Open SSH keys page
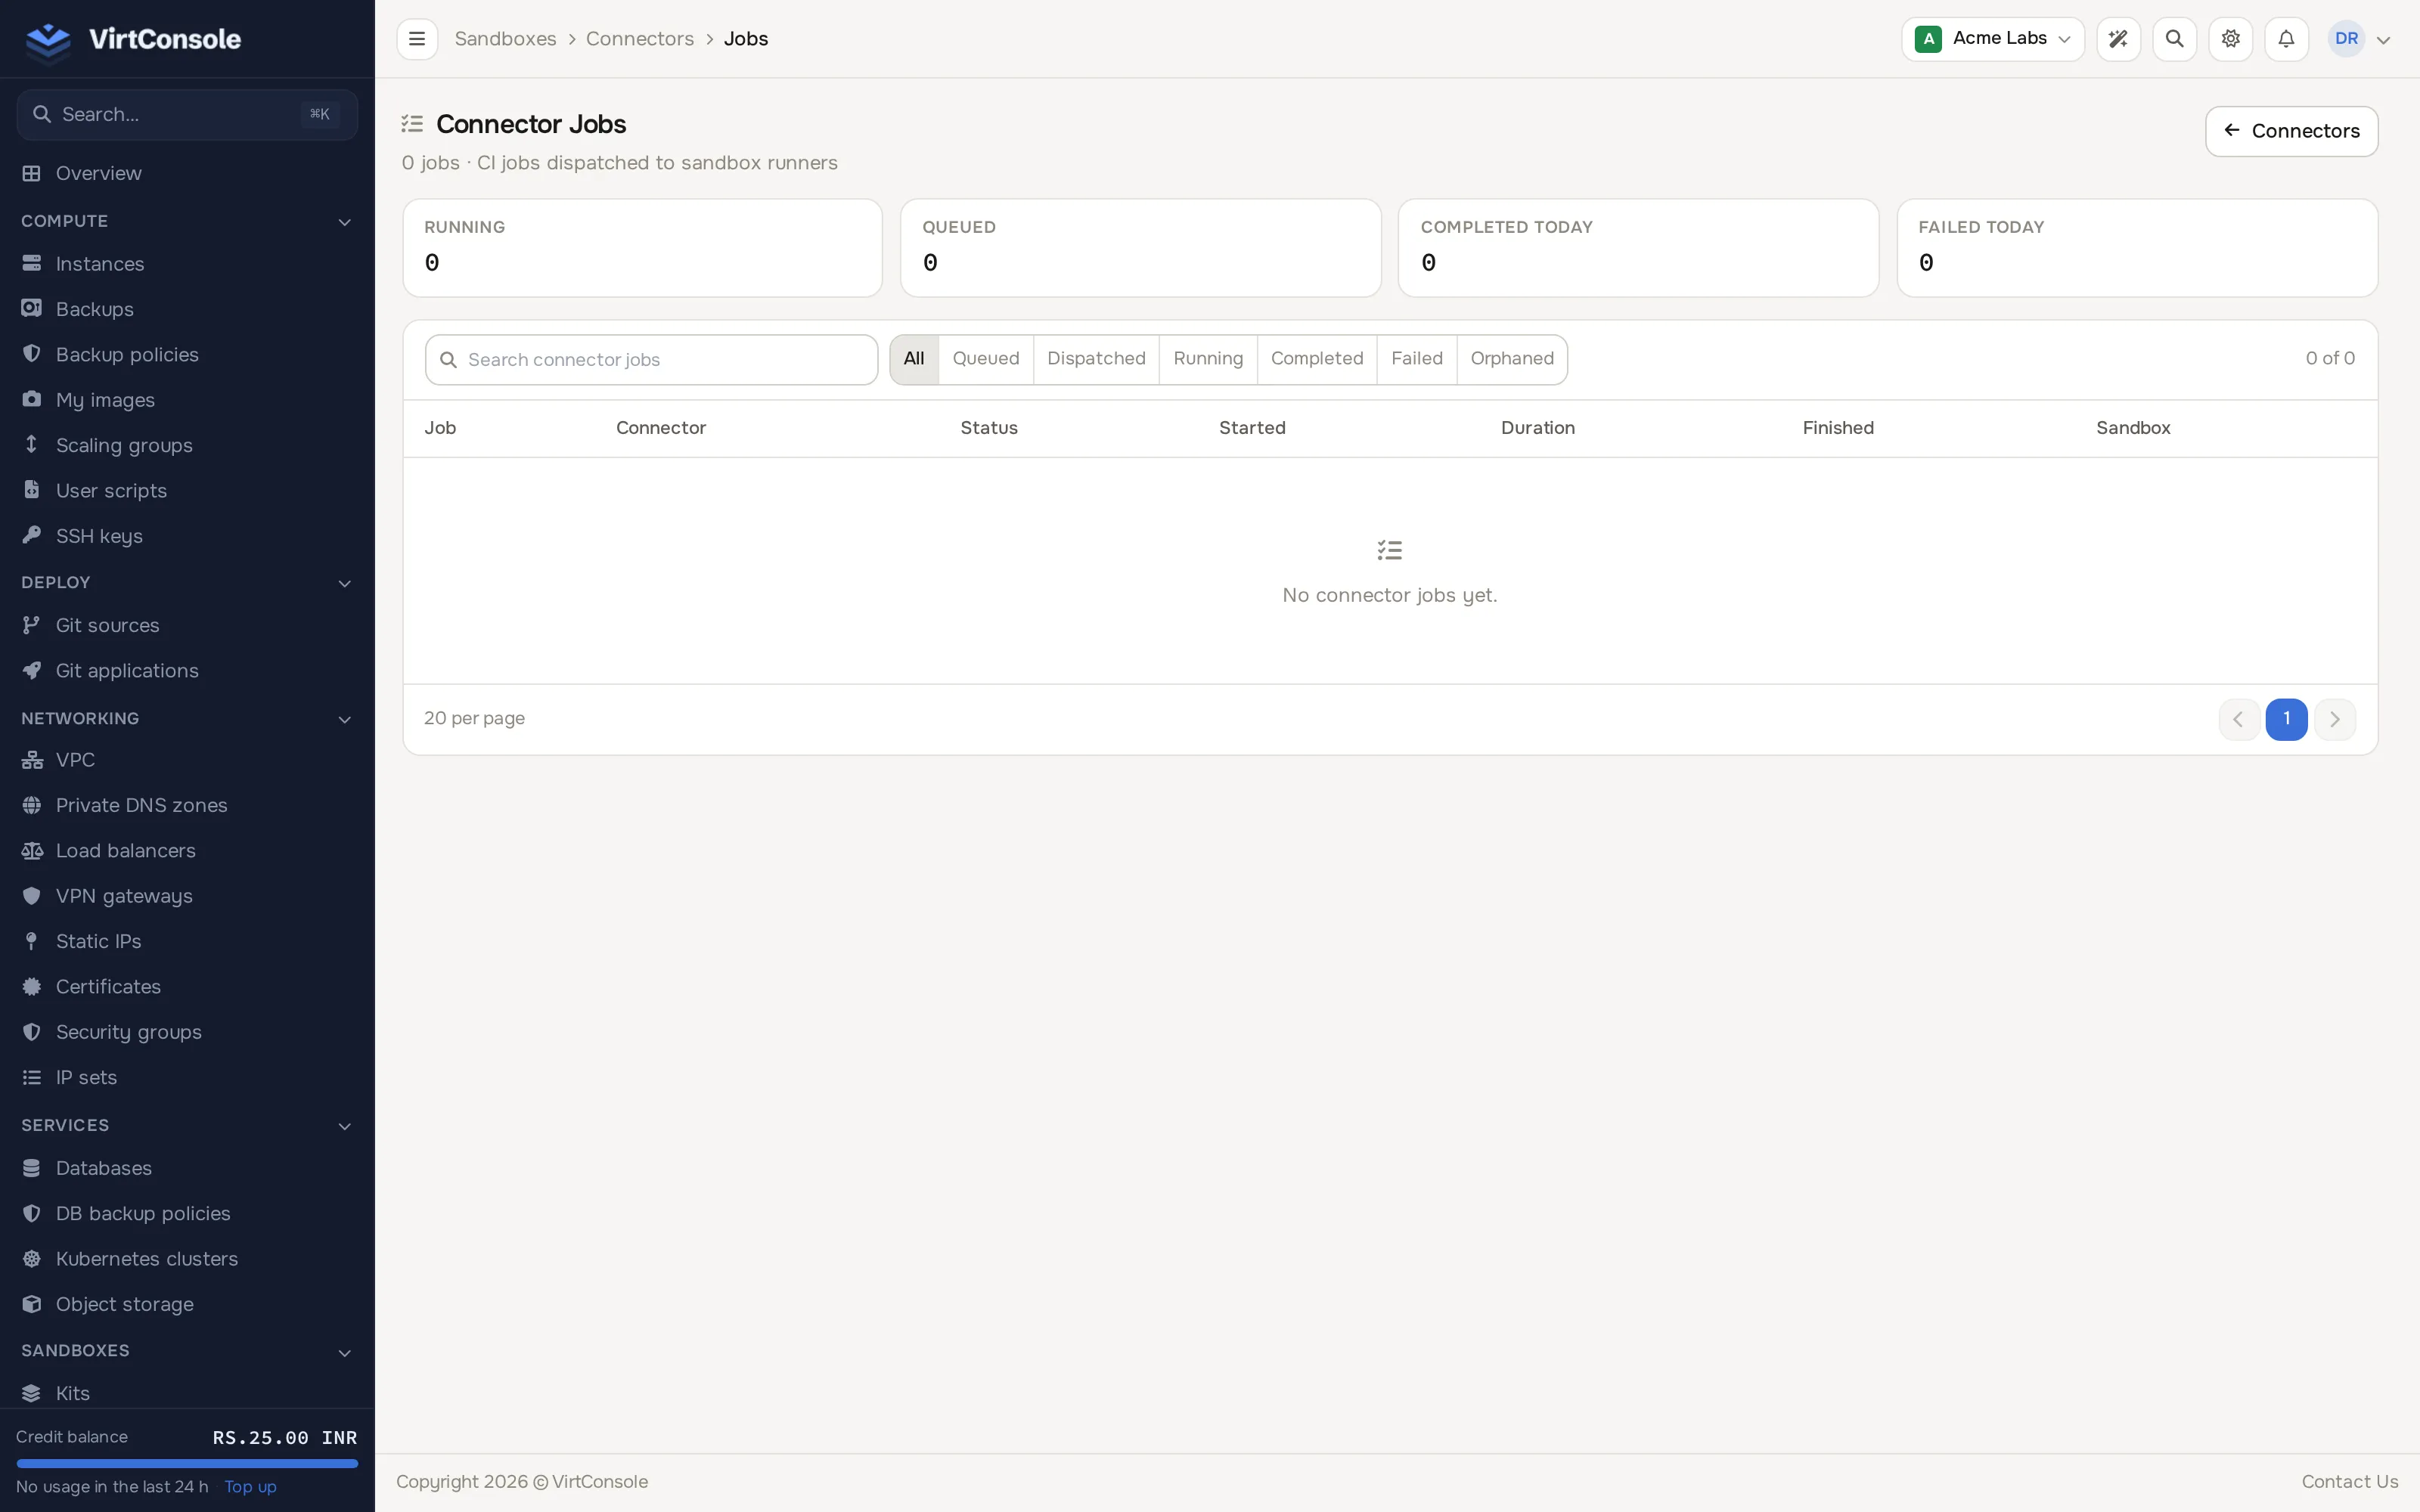This screenshot has height=1512, width=2420. point(187,536)
